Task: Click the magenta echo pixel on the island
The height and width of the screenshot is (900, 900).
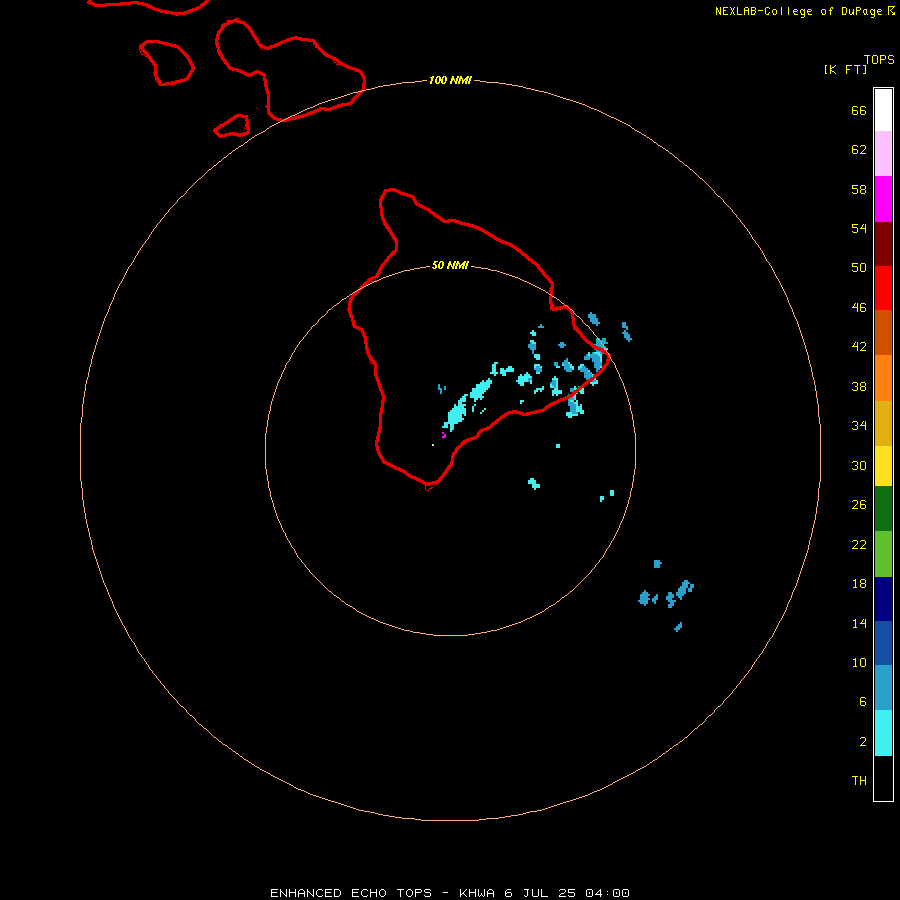Action: pos(444,435)
